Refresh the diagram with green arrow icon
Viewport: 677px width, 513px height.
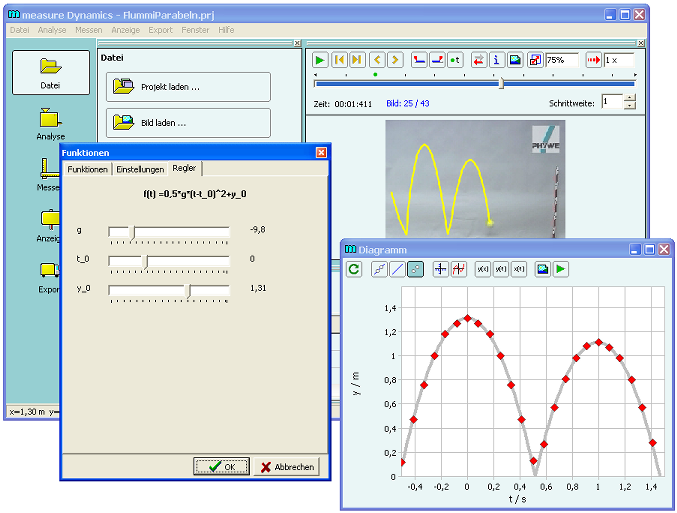click(354, 269)
